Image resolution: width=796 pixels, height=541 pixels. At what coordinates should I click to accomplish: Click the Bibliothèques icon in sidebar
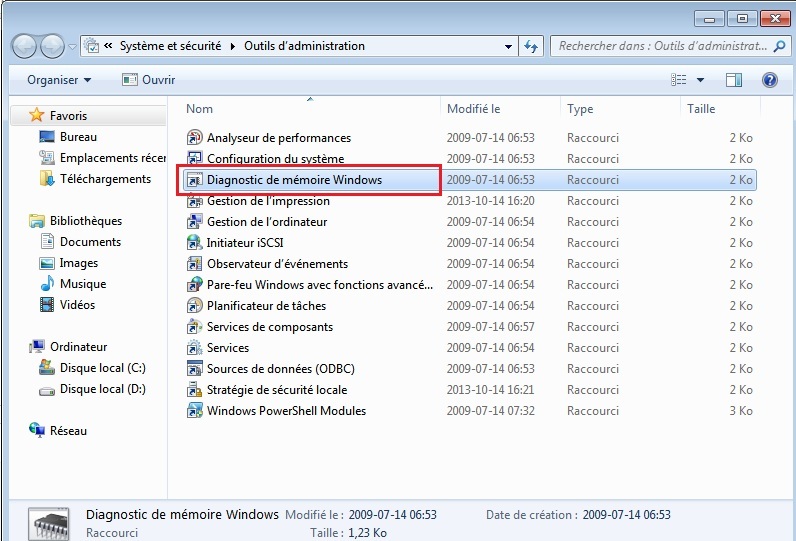pos(37,221)
